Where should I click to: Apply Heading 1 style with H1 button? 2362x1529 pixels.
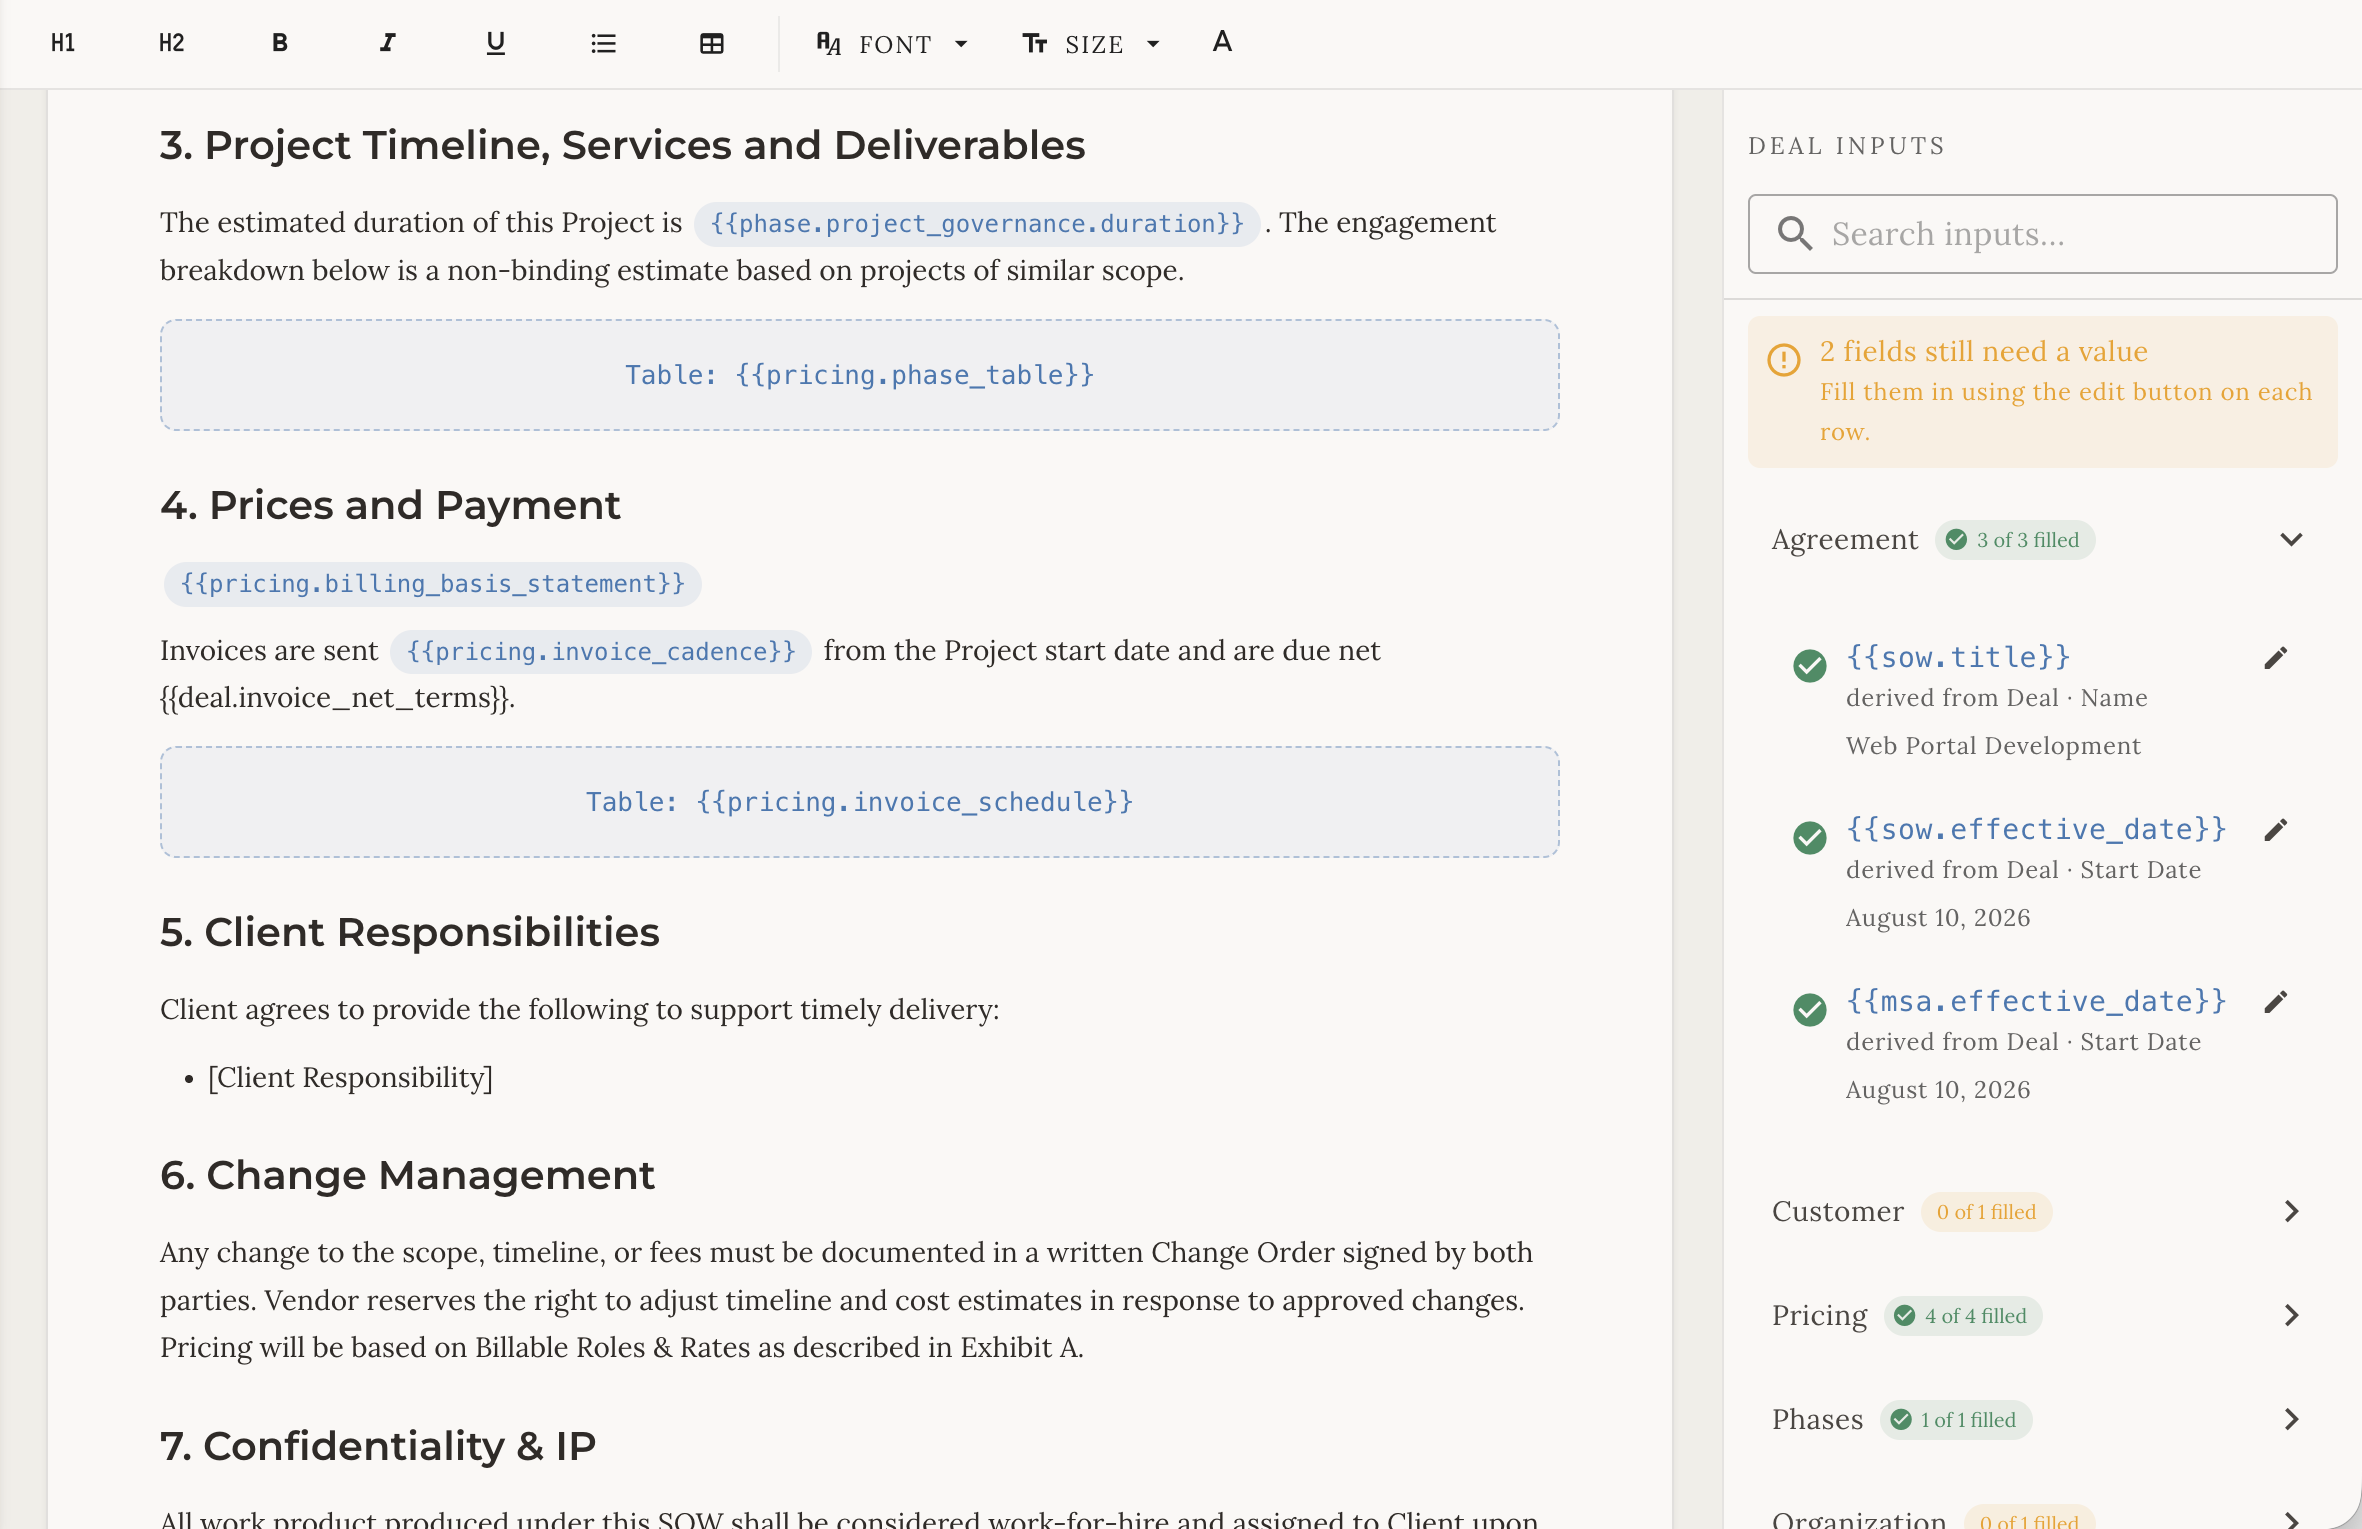63,43
